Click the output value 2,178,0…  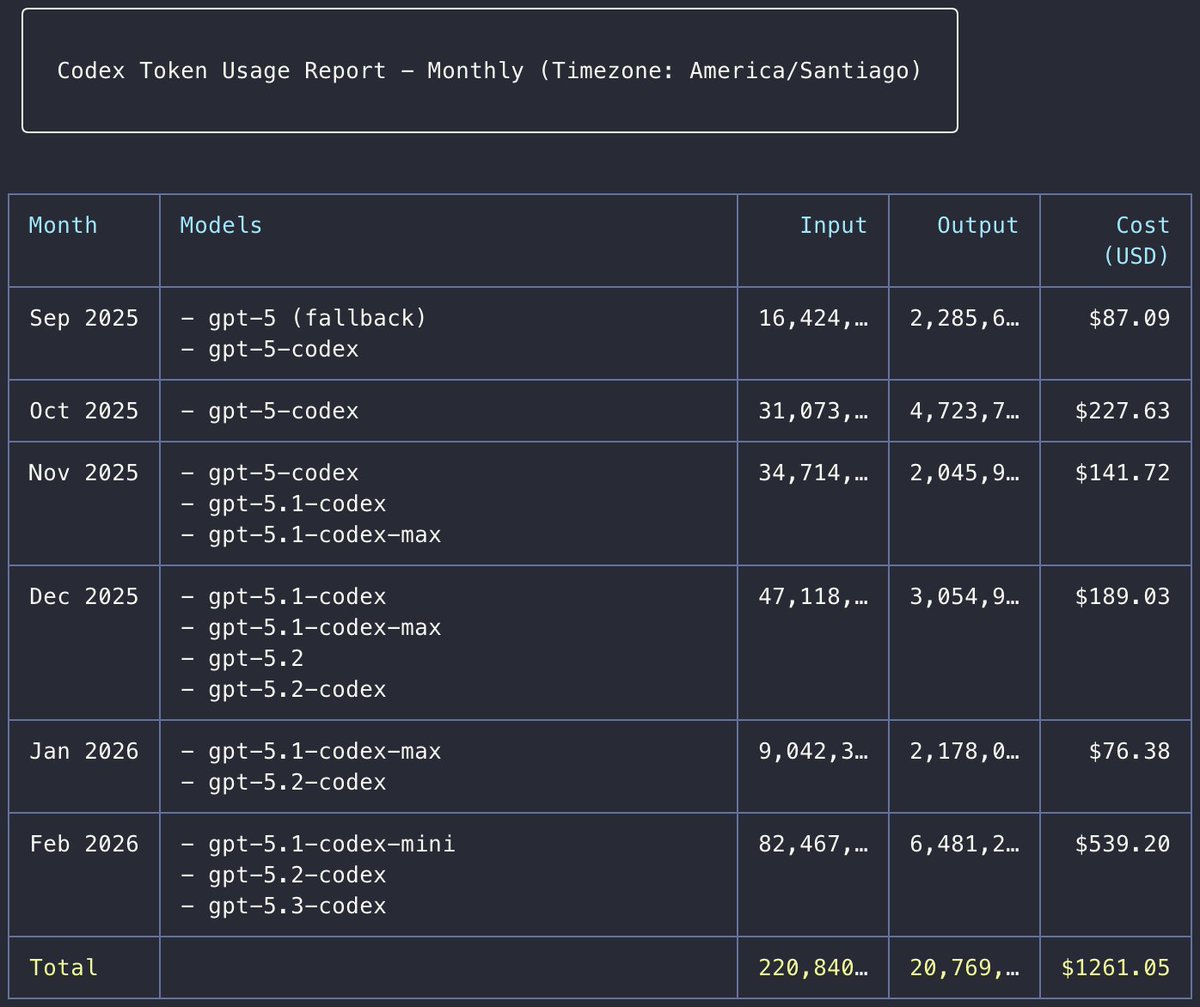[x=965, y=752]
